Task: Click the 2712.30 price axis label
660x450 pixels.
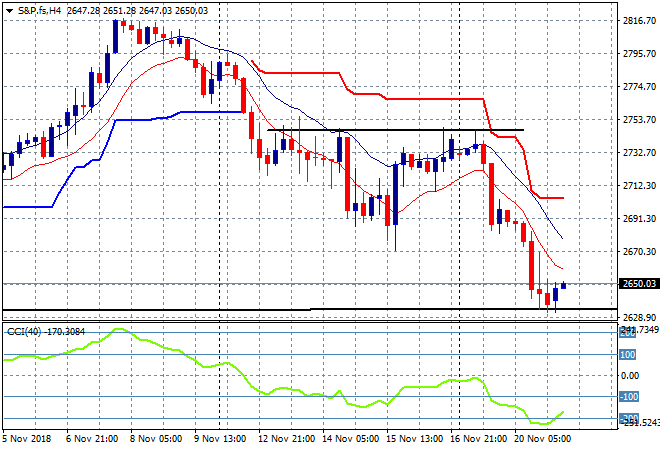Action: coord(639,185)
